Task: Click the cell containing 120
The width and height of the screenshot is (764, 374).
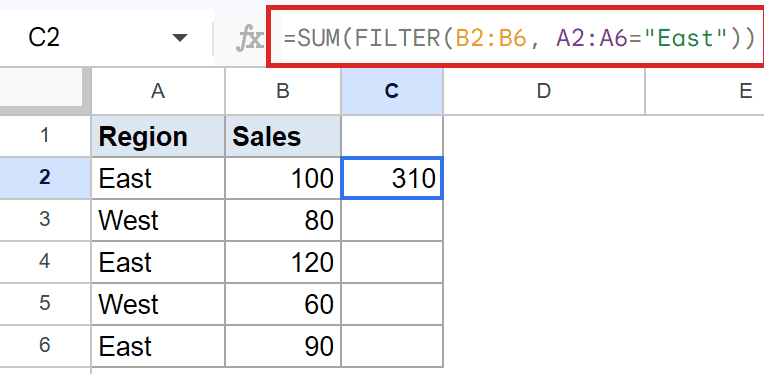Action: pyautogui.click(x=283, y=262)
